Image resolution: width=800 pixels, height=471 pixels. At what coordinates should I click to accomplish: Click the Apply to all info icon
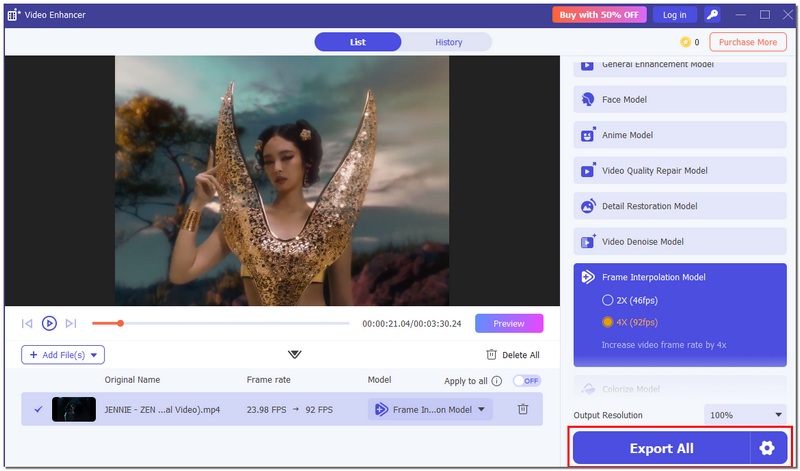497,381
